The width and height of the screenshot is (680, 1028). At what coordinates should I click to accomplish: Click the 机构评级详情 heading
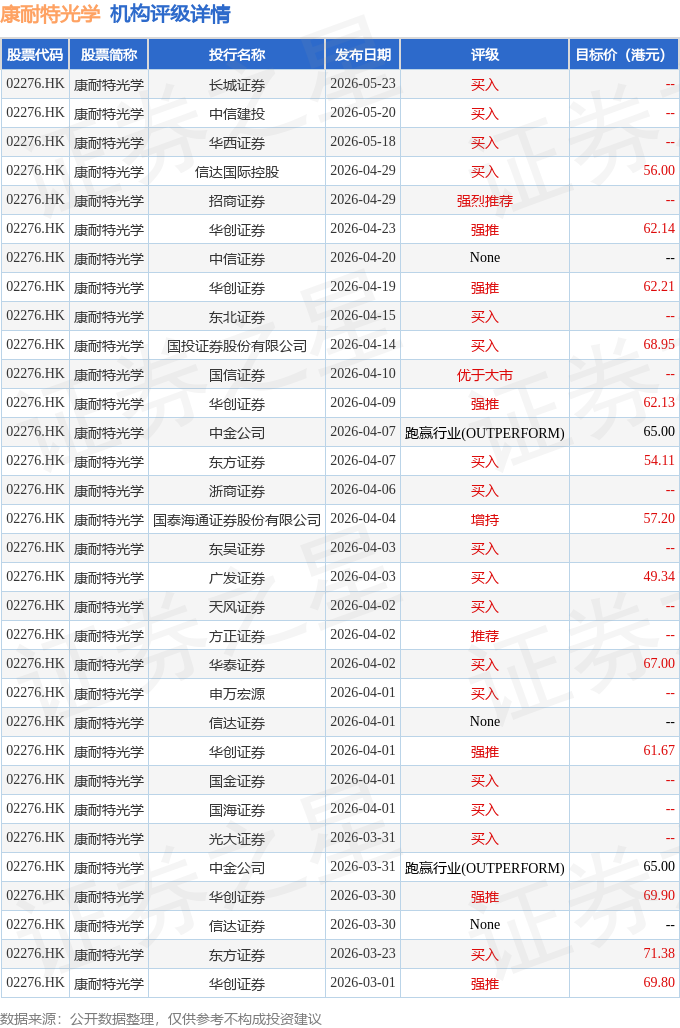(170, 14)
